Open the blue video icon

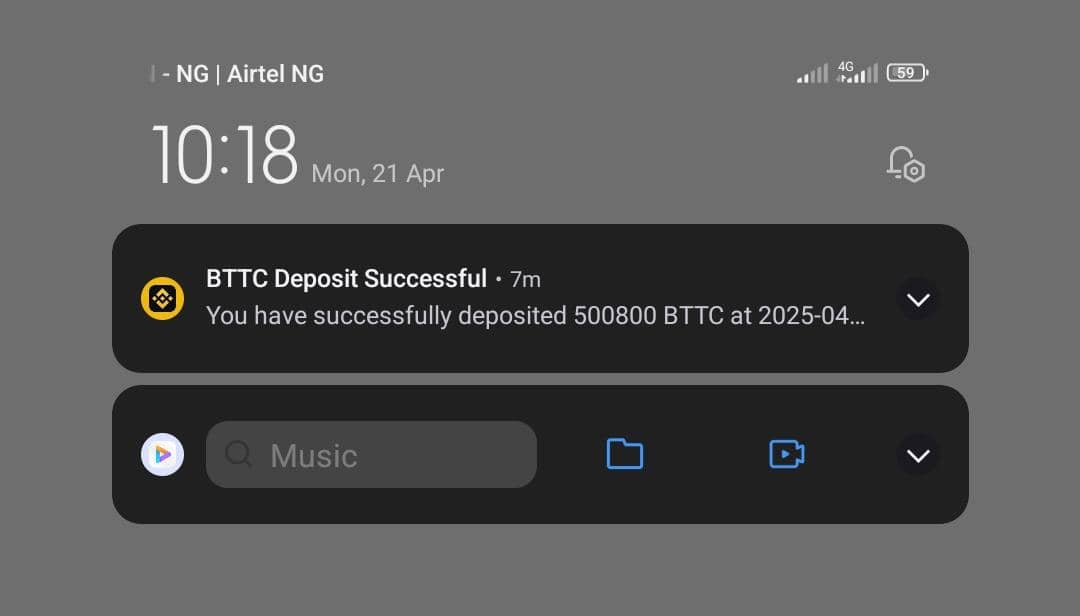[787, 454]
